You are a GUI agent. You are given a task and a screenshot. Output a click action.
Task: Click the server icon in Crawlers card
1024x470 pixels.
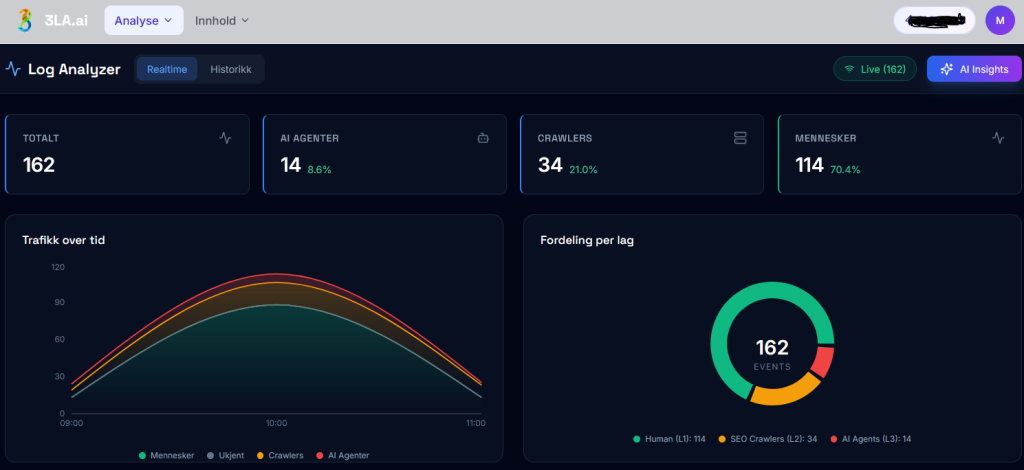point(740,138)
